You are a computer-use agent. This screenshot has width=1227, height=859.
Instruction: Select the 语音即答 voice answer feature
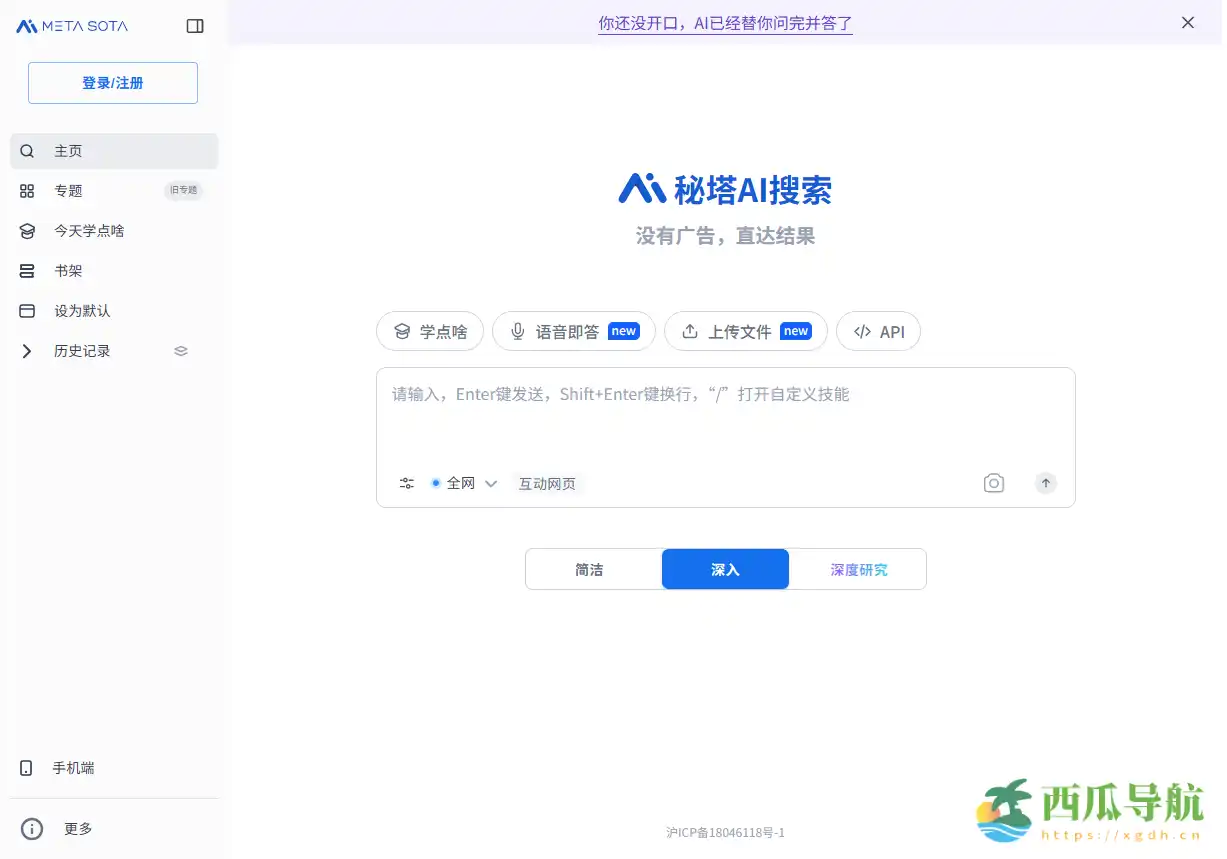point(573,331)
